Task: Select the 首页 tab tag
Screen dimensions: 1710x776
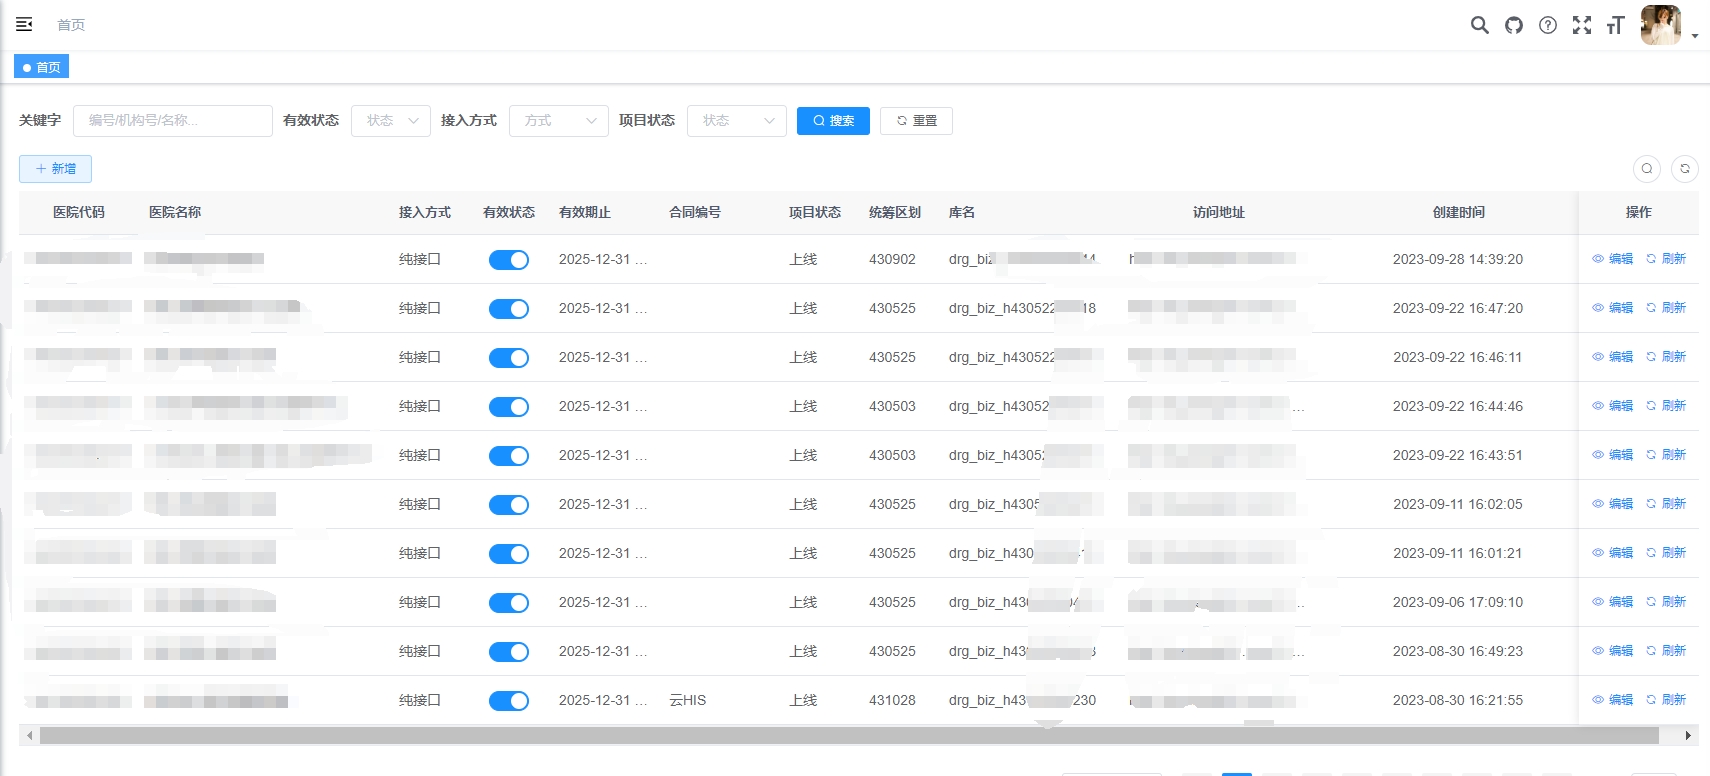Action: point(41,67)
